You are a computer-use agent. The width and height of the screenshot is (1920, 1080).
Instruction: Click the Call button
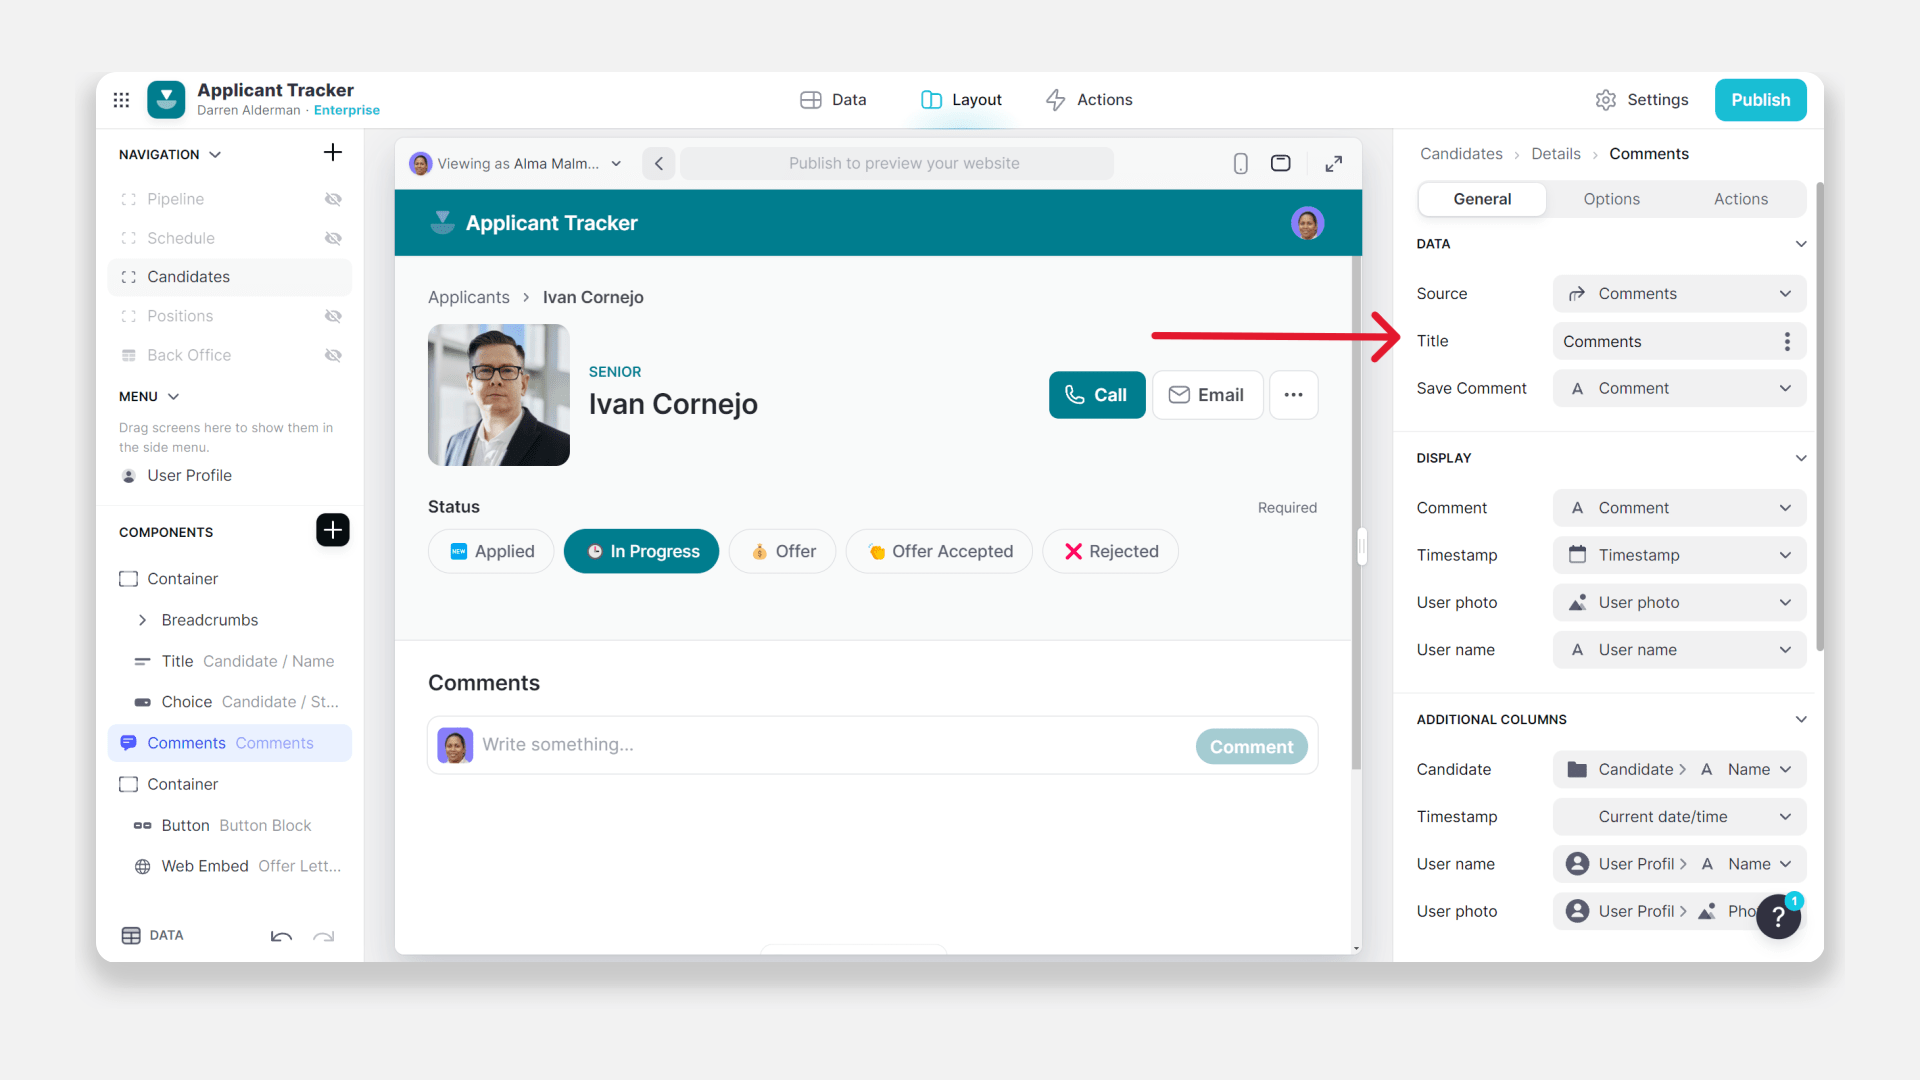1096,395
